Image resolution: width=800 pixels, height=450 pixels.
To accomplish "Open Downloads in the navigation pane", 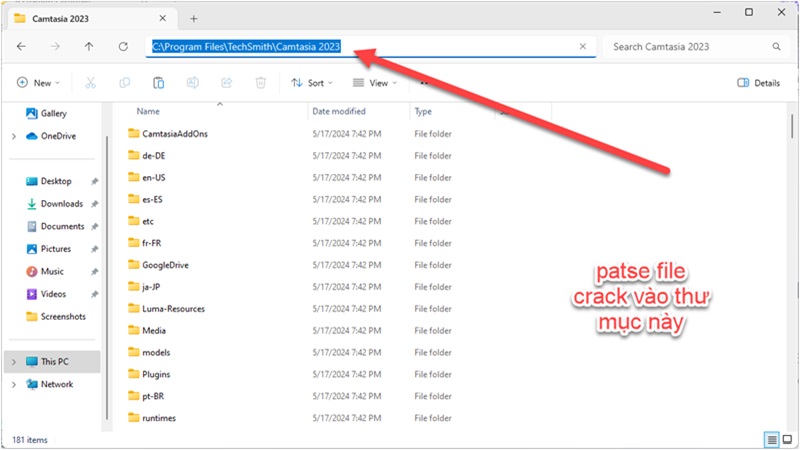I will pos(61,204).
